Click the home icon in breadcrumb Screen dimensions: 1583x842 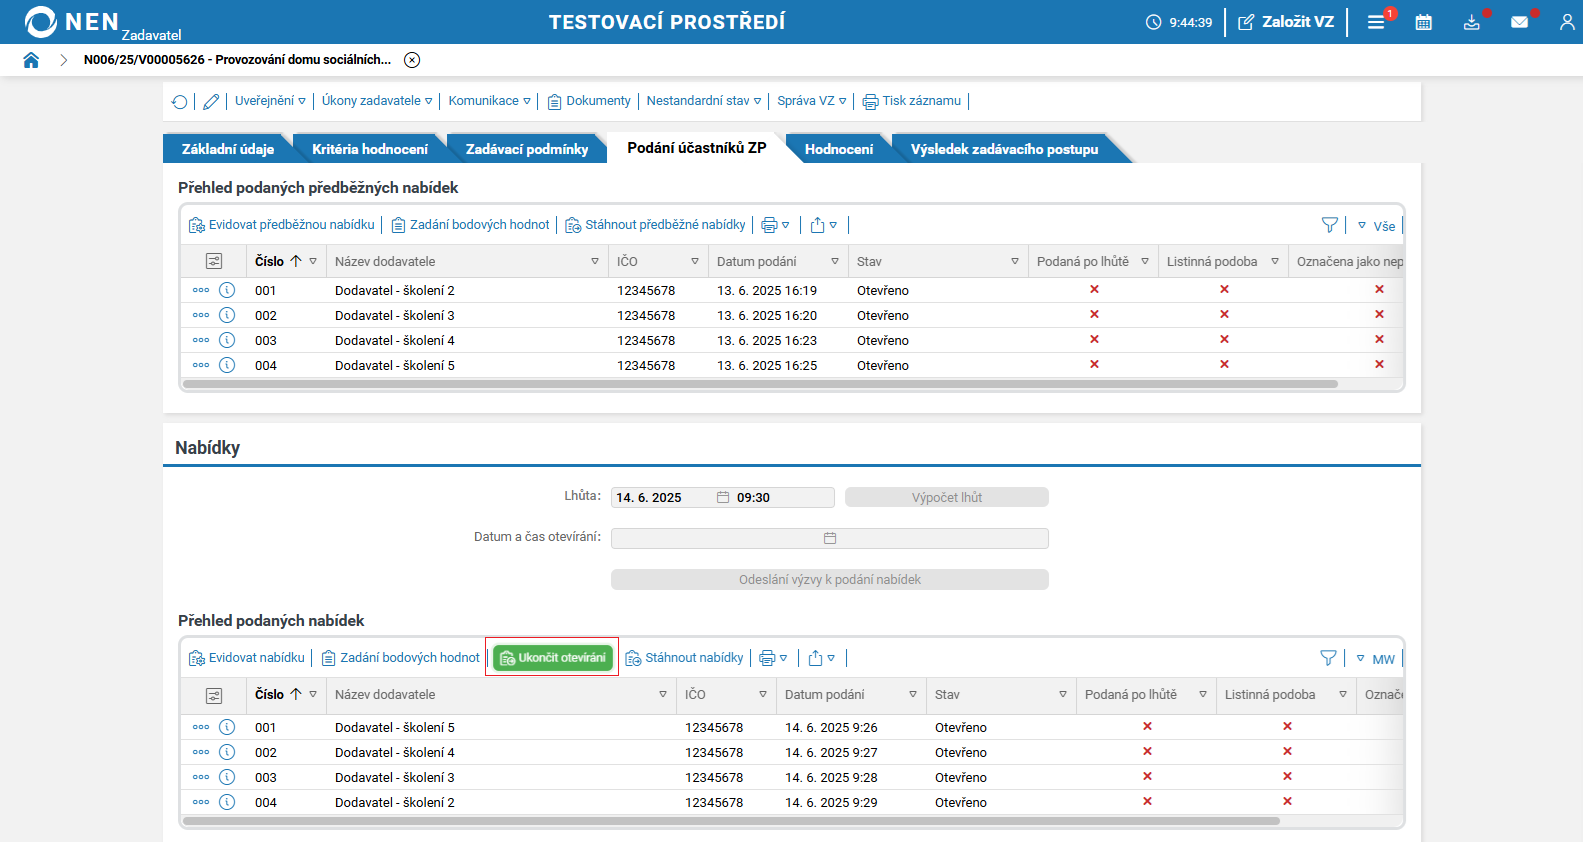(31, 60)
